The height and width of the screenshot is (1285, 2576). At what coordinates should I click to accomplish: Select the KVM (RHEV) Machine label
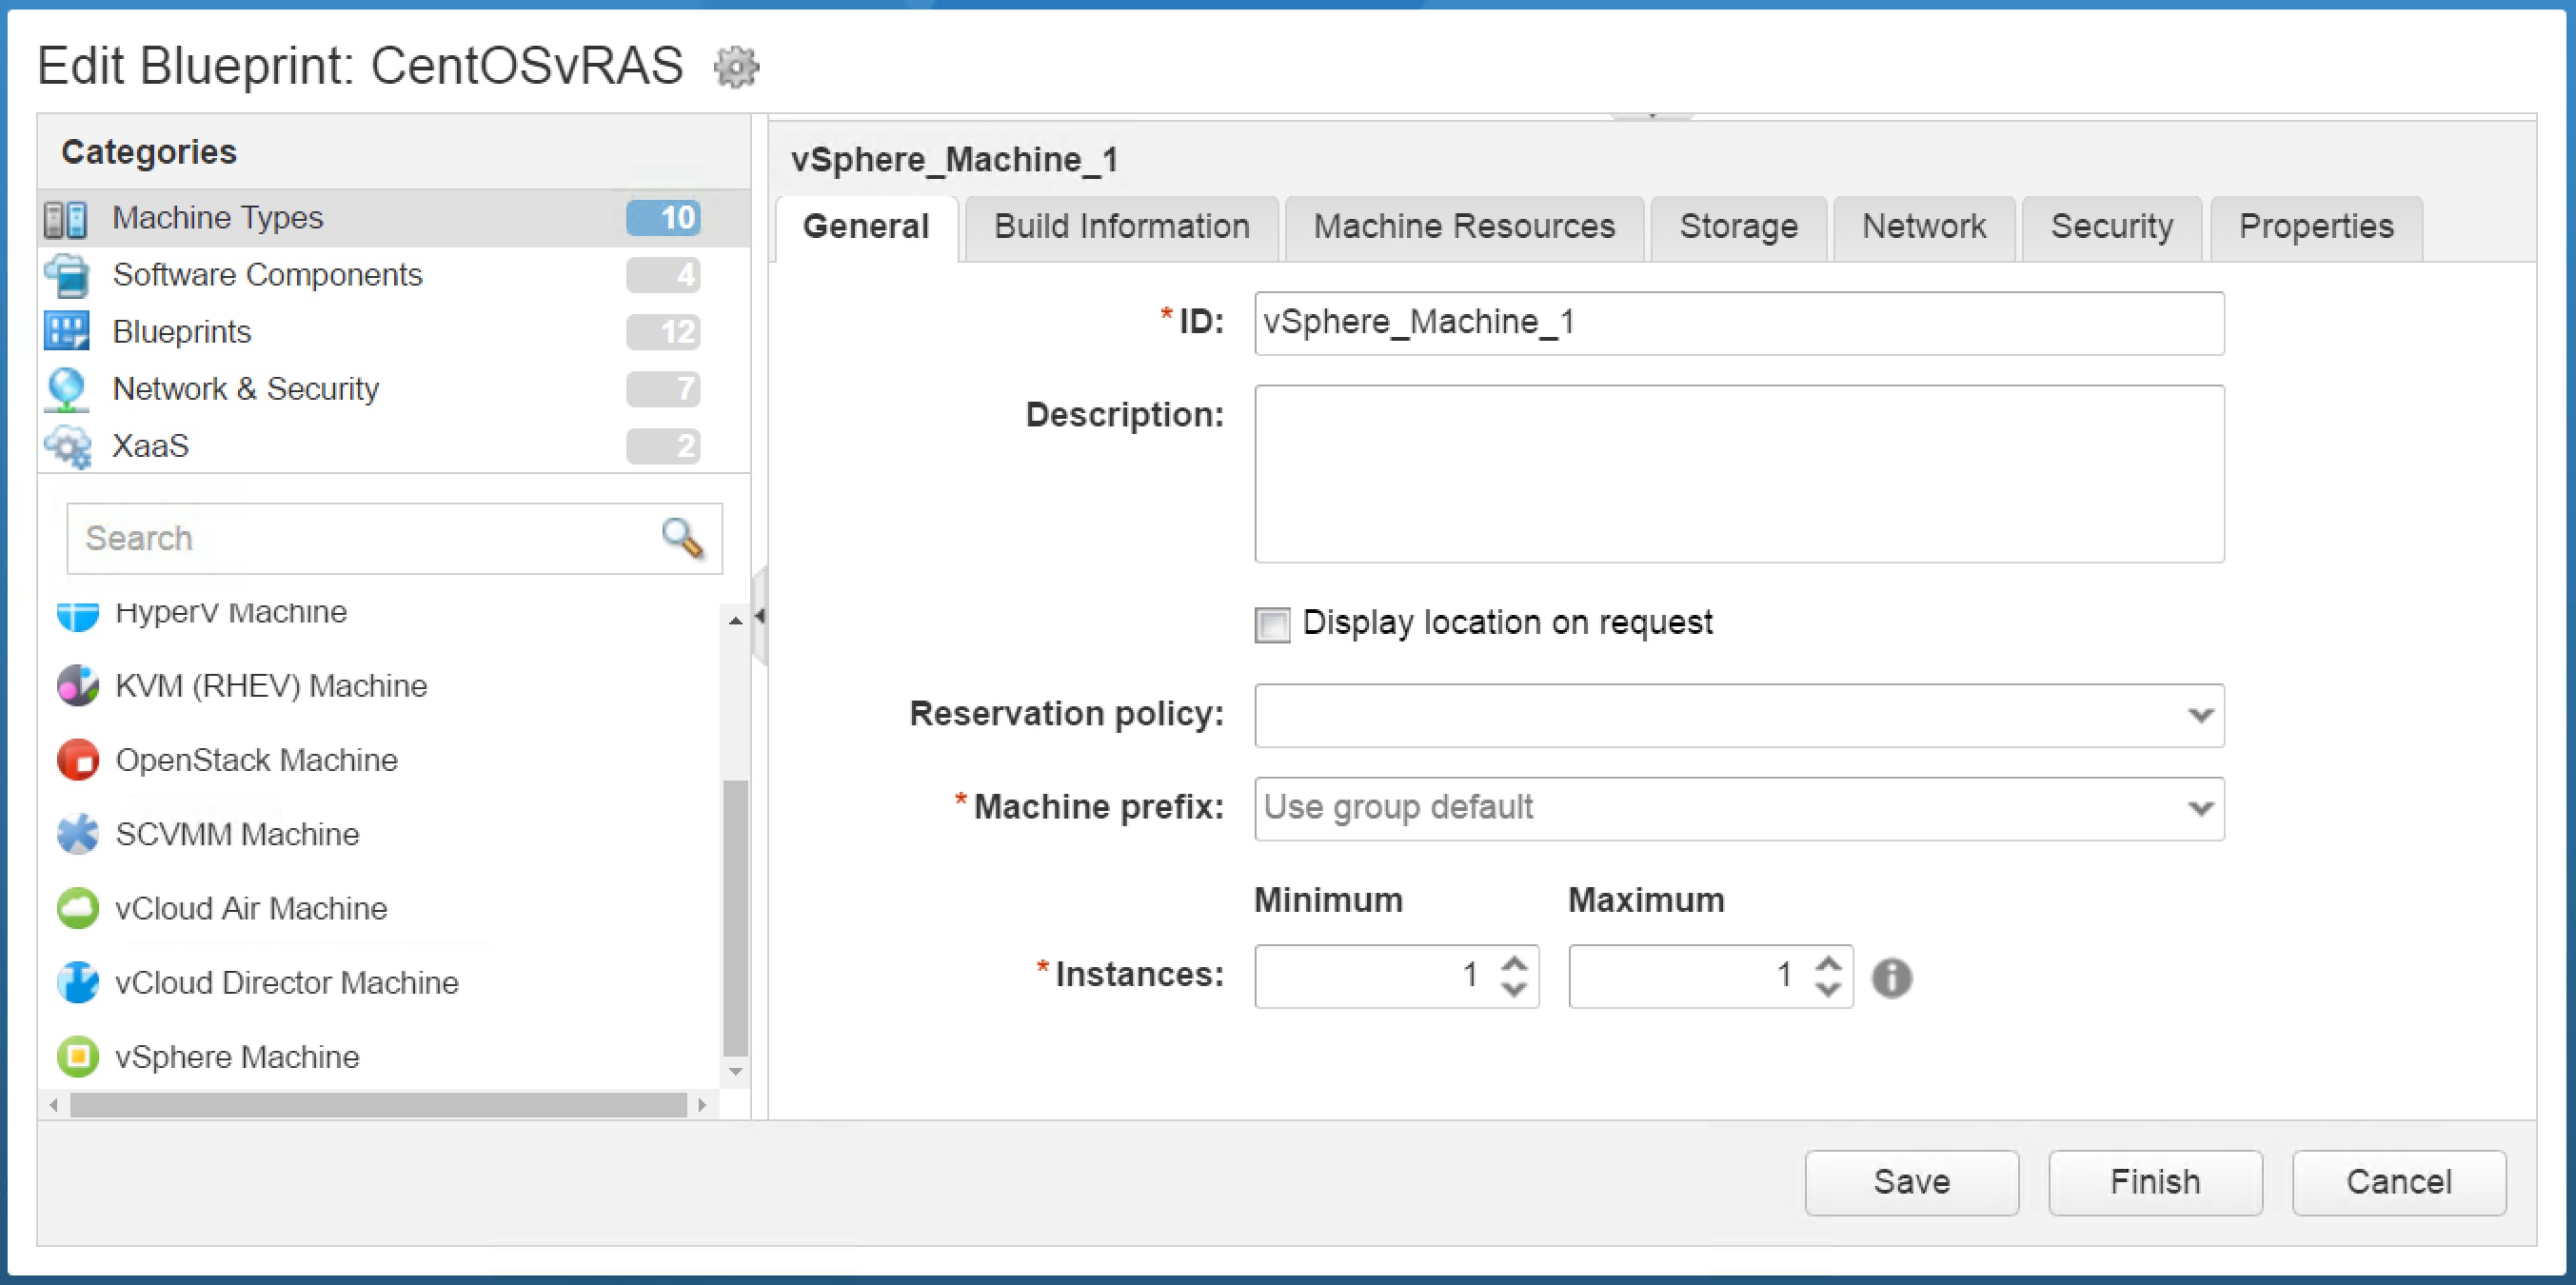point(271,686)
